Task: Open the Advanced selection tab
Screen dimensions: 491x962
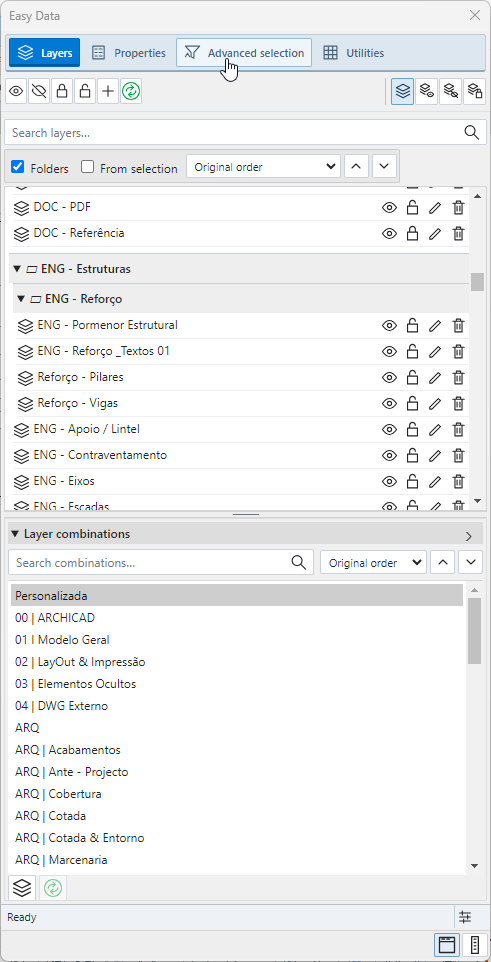Action: (244, 53)
